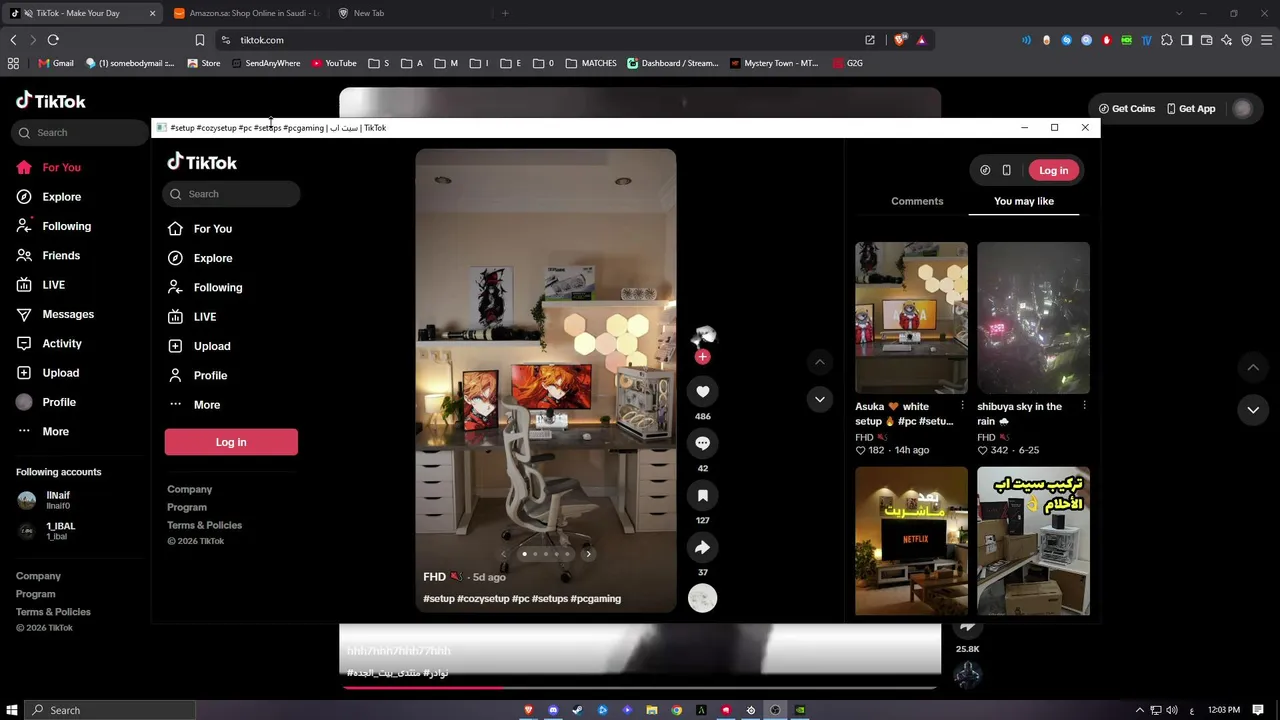Open Windows Start menu

coord(12,710)
